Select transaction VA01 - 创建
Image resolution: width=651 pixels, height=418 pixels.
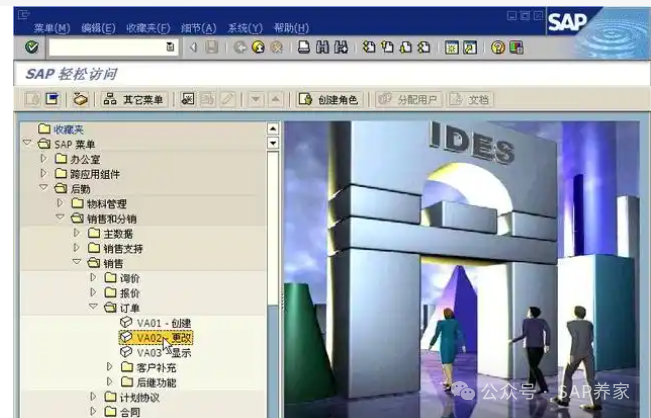coord(164,323)
